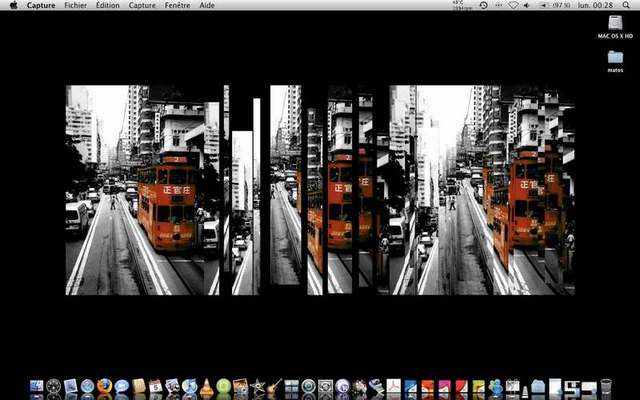Launch the orange Adobe CS icon in dock
Screen dimensions: 640x400
(427, 386)
